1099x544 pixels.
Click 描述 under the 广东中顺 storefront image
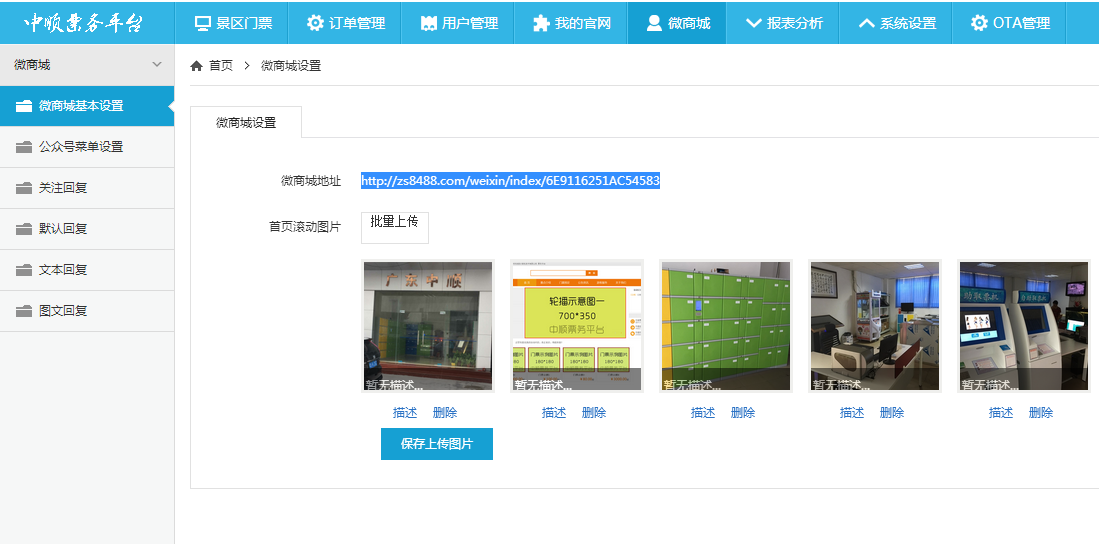coord(405,413)
